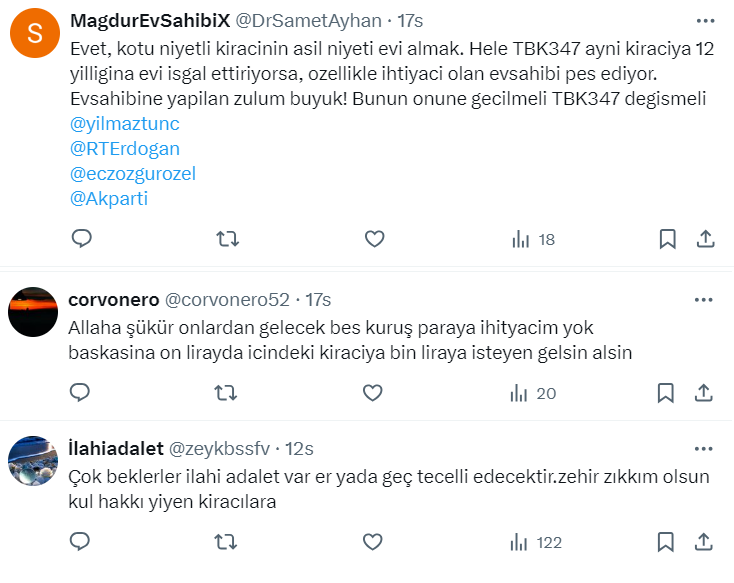View analytics showing 122 views

535,542
